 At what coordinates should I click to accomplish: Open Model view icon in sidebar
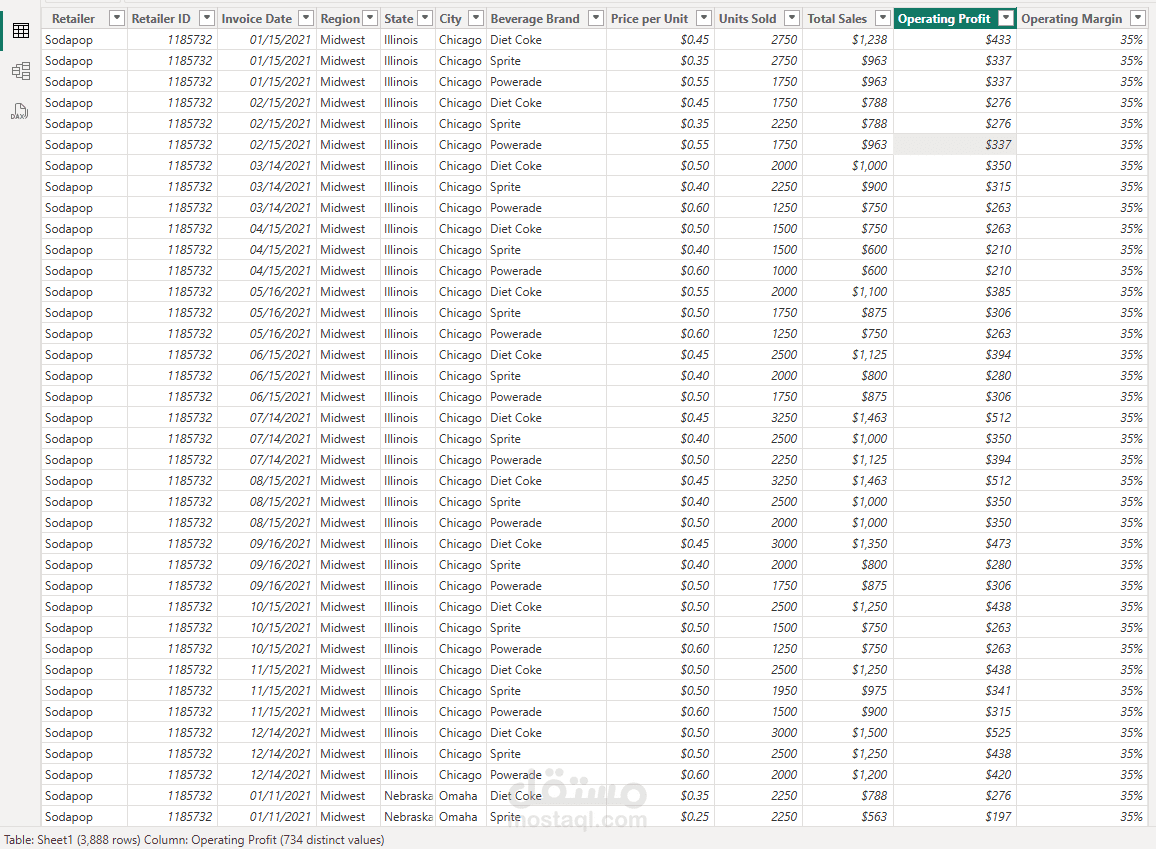(x=21, y=71)
